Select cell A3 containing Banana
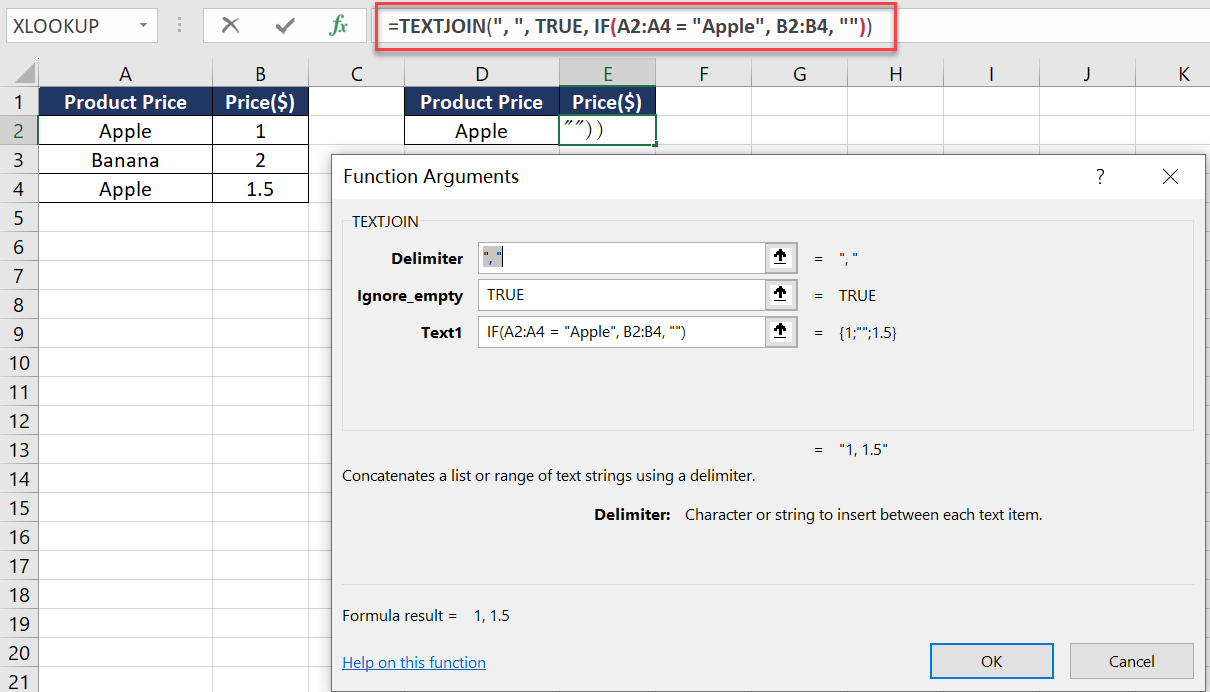 click(125, 160)
